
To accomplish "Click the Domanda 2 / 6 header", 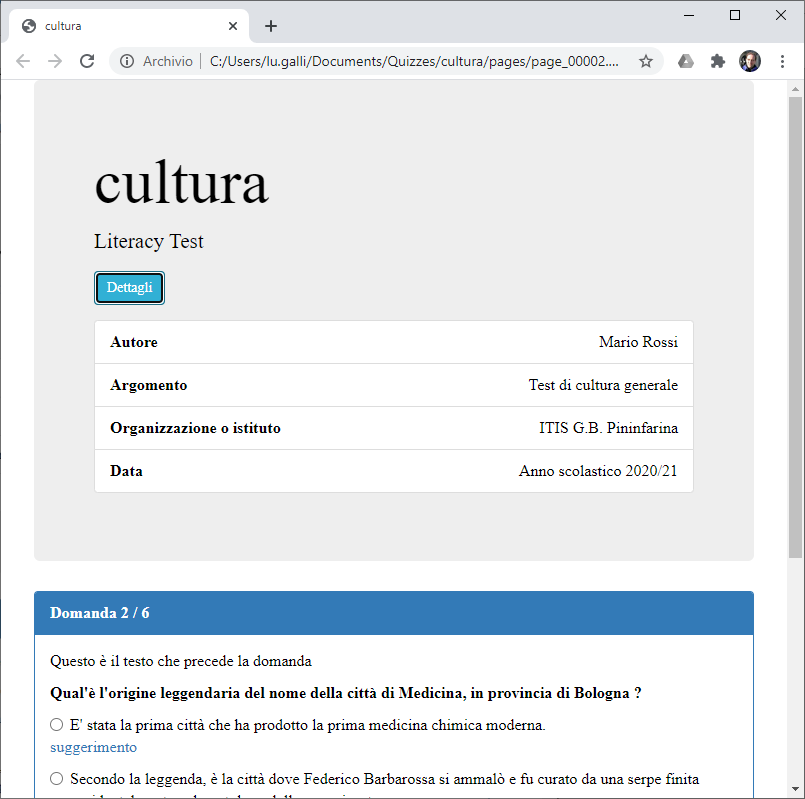I will (x=394, y=613).
